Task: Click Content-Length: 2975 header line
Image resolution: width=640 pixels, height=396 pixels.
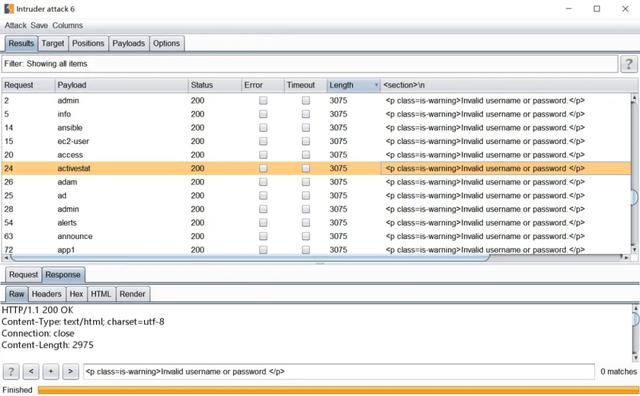Action: coord(47,345)
